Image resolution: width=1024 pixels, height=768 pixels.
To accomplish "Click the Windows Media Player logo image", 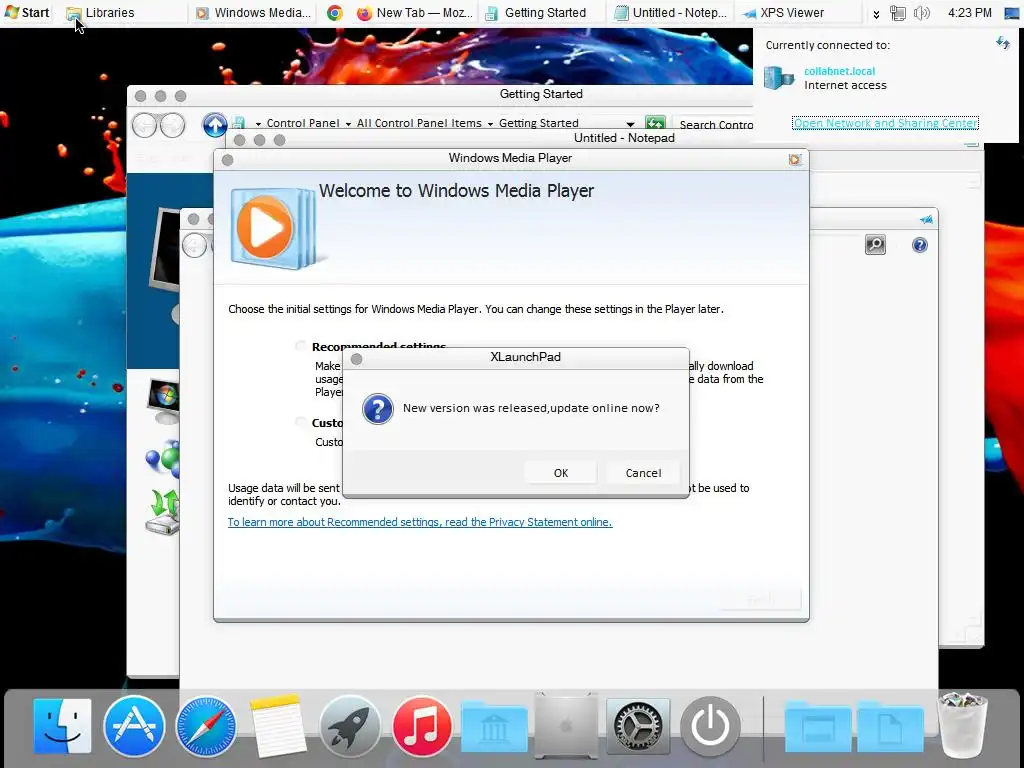I will [273, 228].
